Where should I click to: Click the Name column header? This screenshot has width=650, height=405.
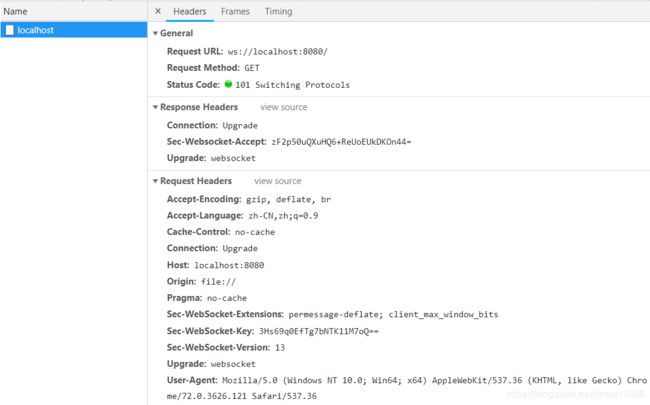click(x=15, y=12)
